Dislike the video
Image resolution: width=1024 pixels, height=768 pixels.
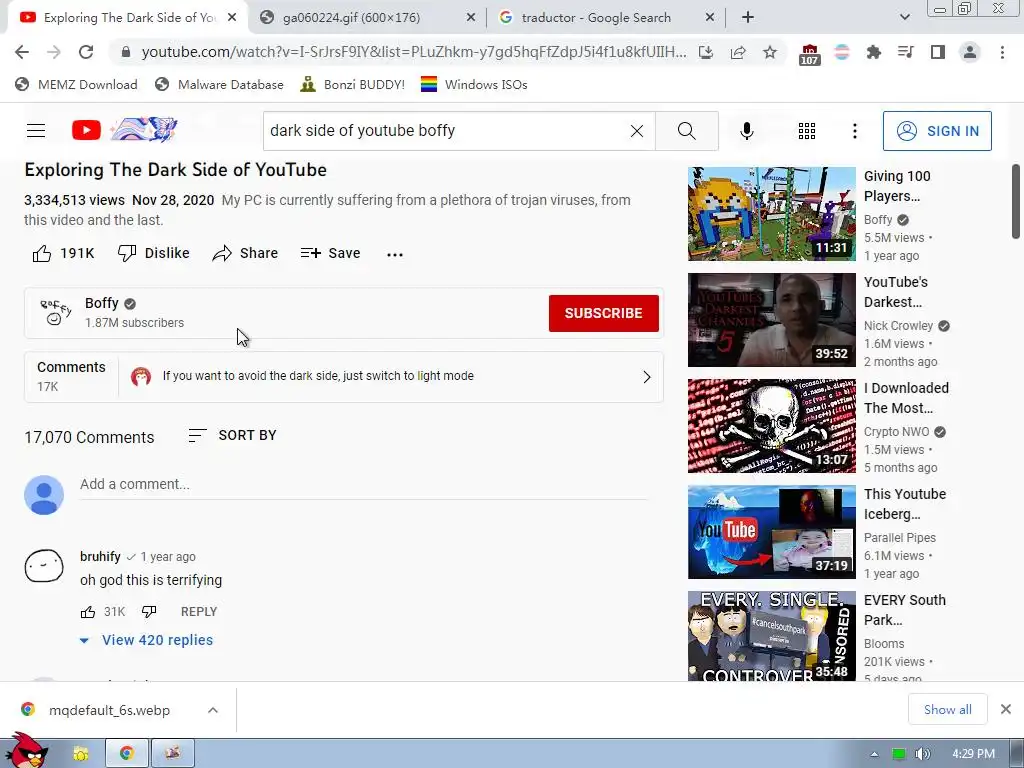pos(153,253)
